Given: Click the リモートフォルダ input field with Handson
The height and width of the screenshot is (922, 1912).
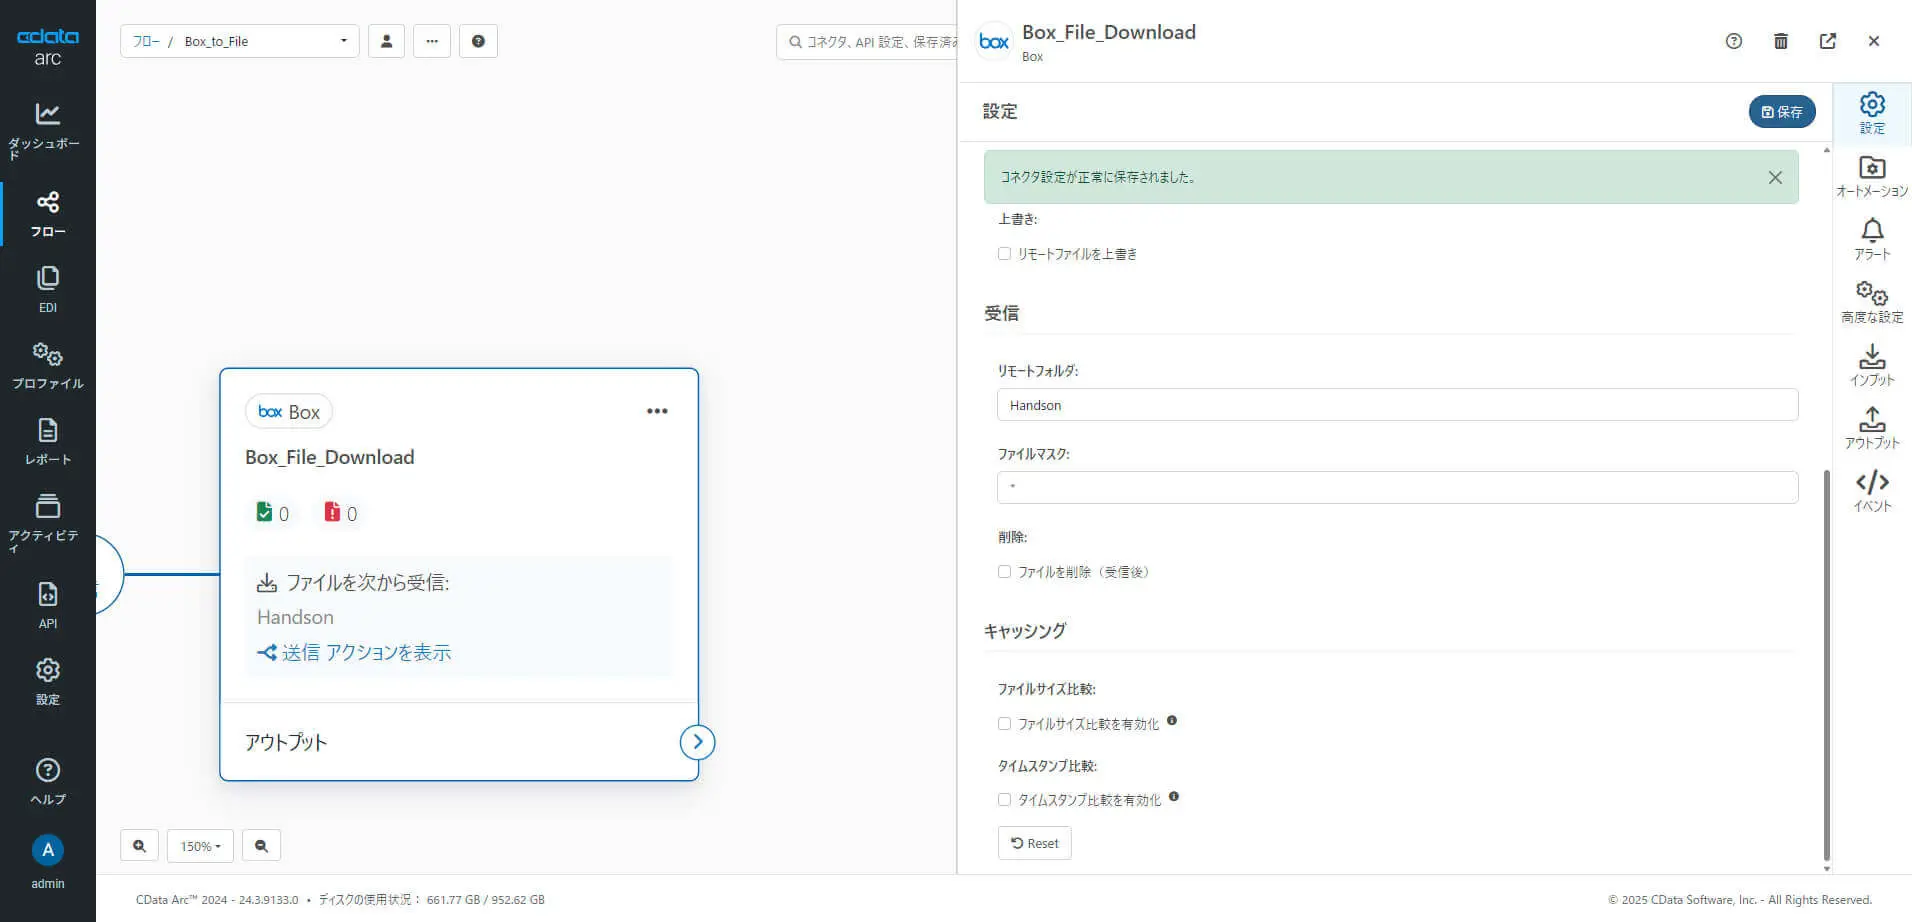Looking at the screenshot, I should (1397, 405).
